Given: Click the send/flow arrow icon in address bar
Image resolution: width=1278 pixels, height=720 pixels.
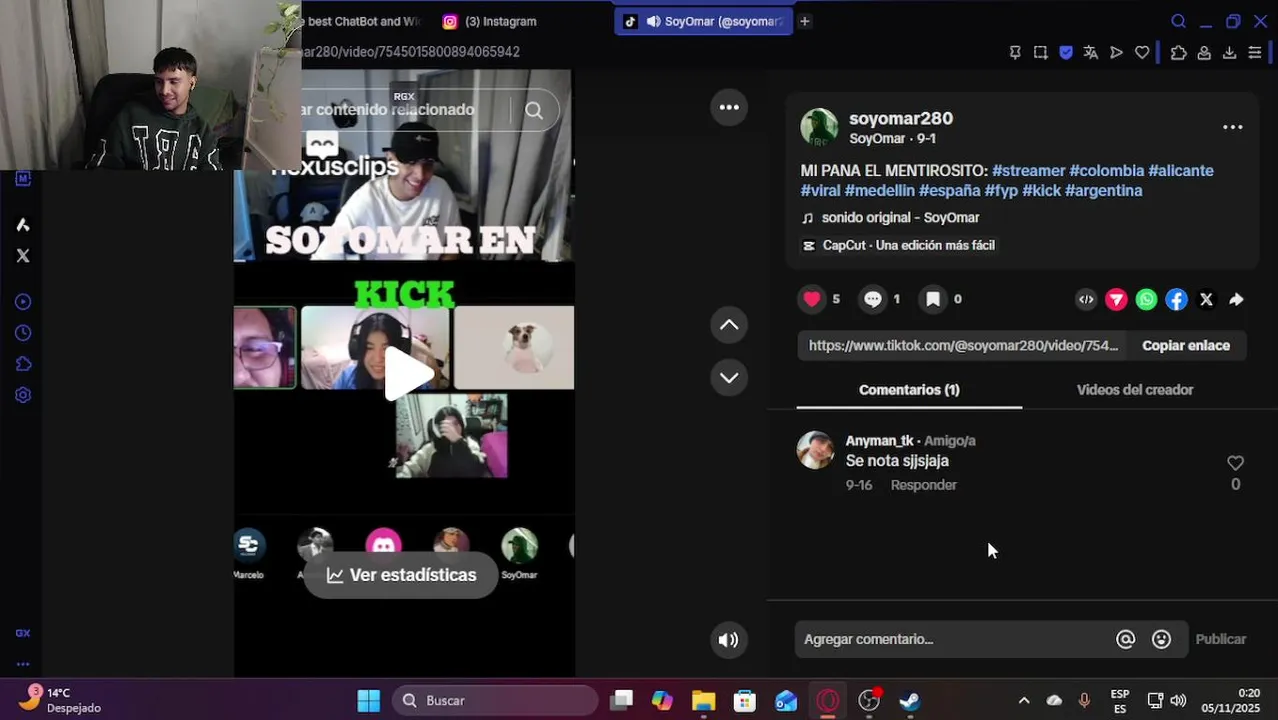Looking at the screenshot, I should point(1116,53).
